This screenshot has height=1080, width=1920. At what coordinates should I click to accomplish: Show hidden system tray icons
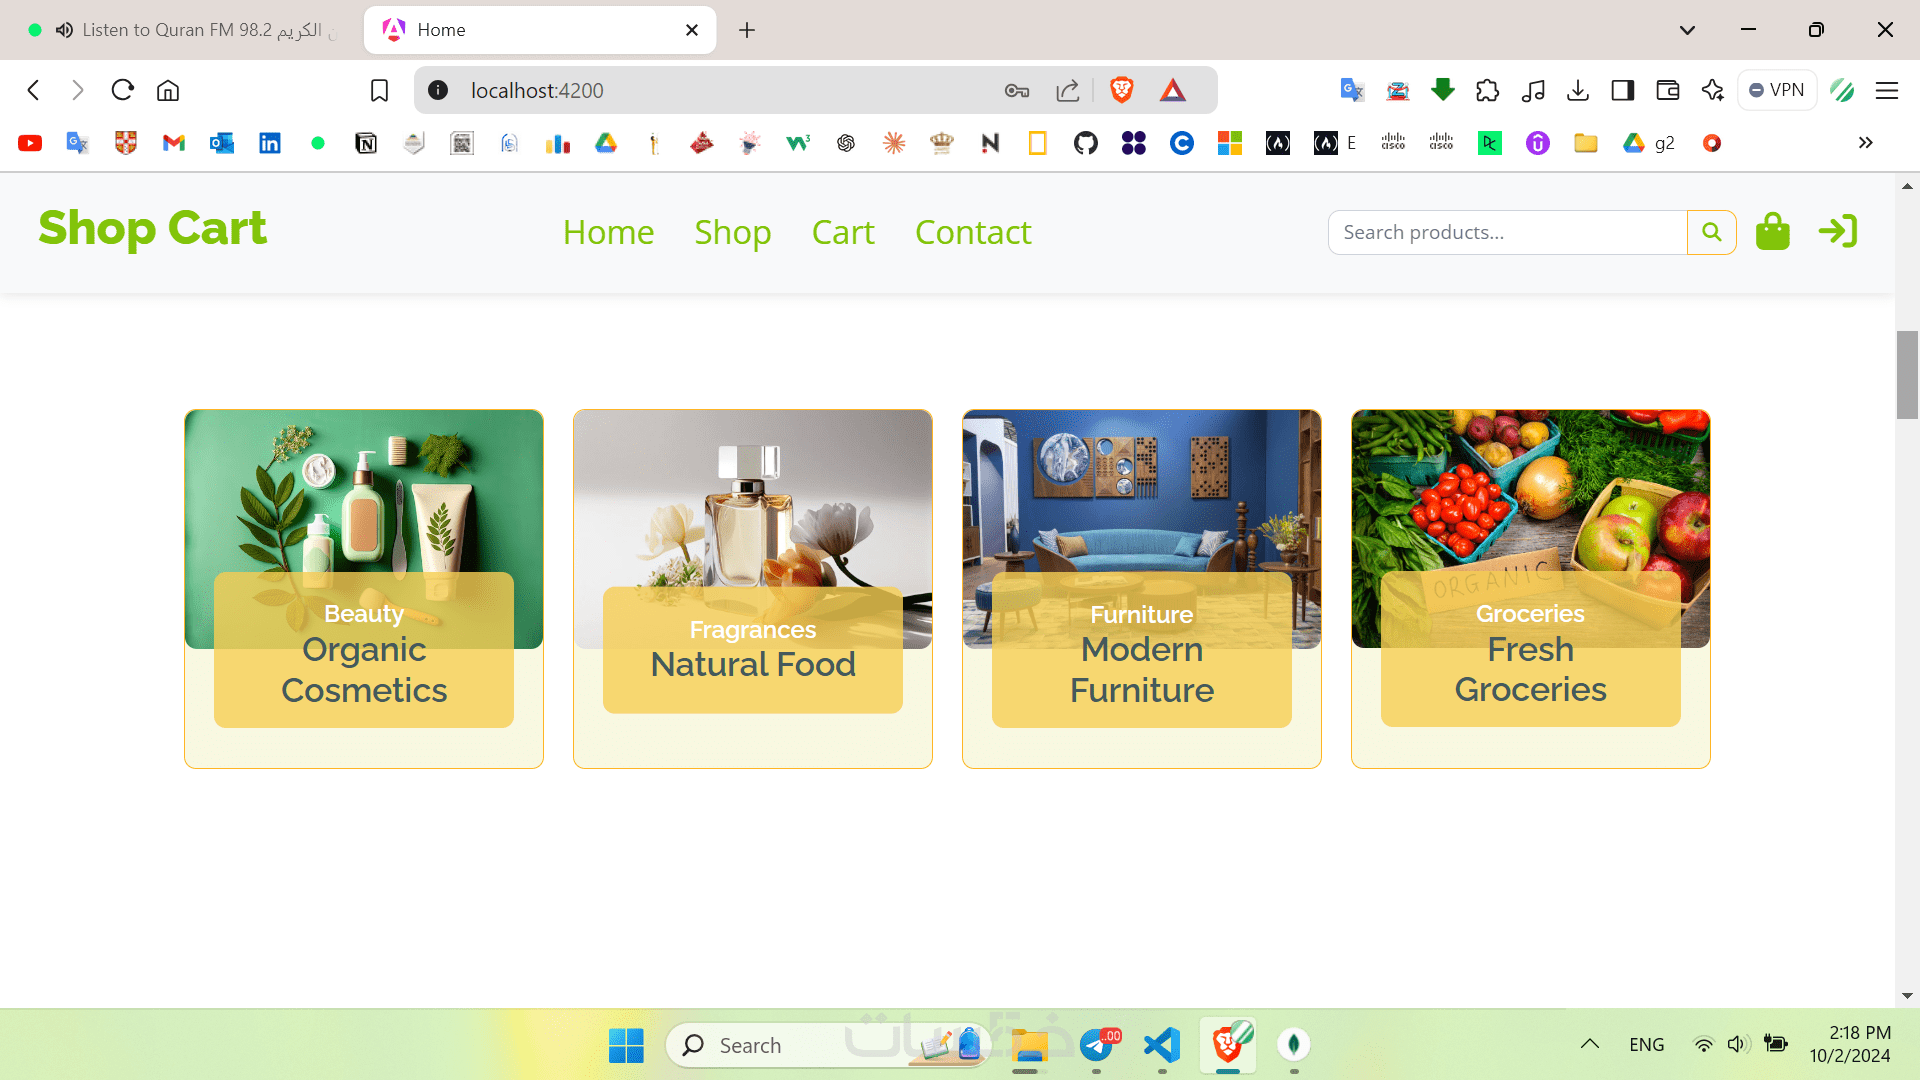point(1589,1044)
